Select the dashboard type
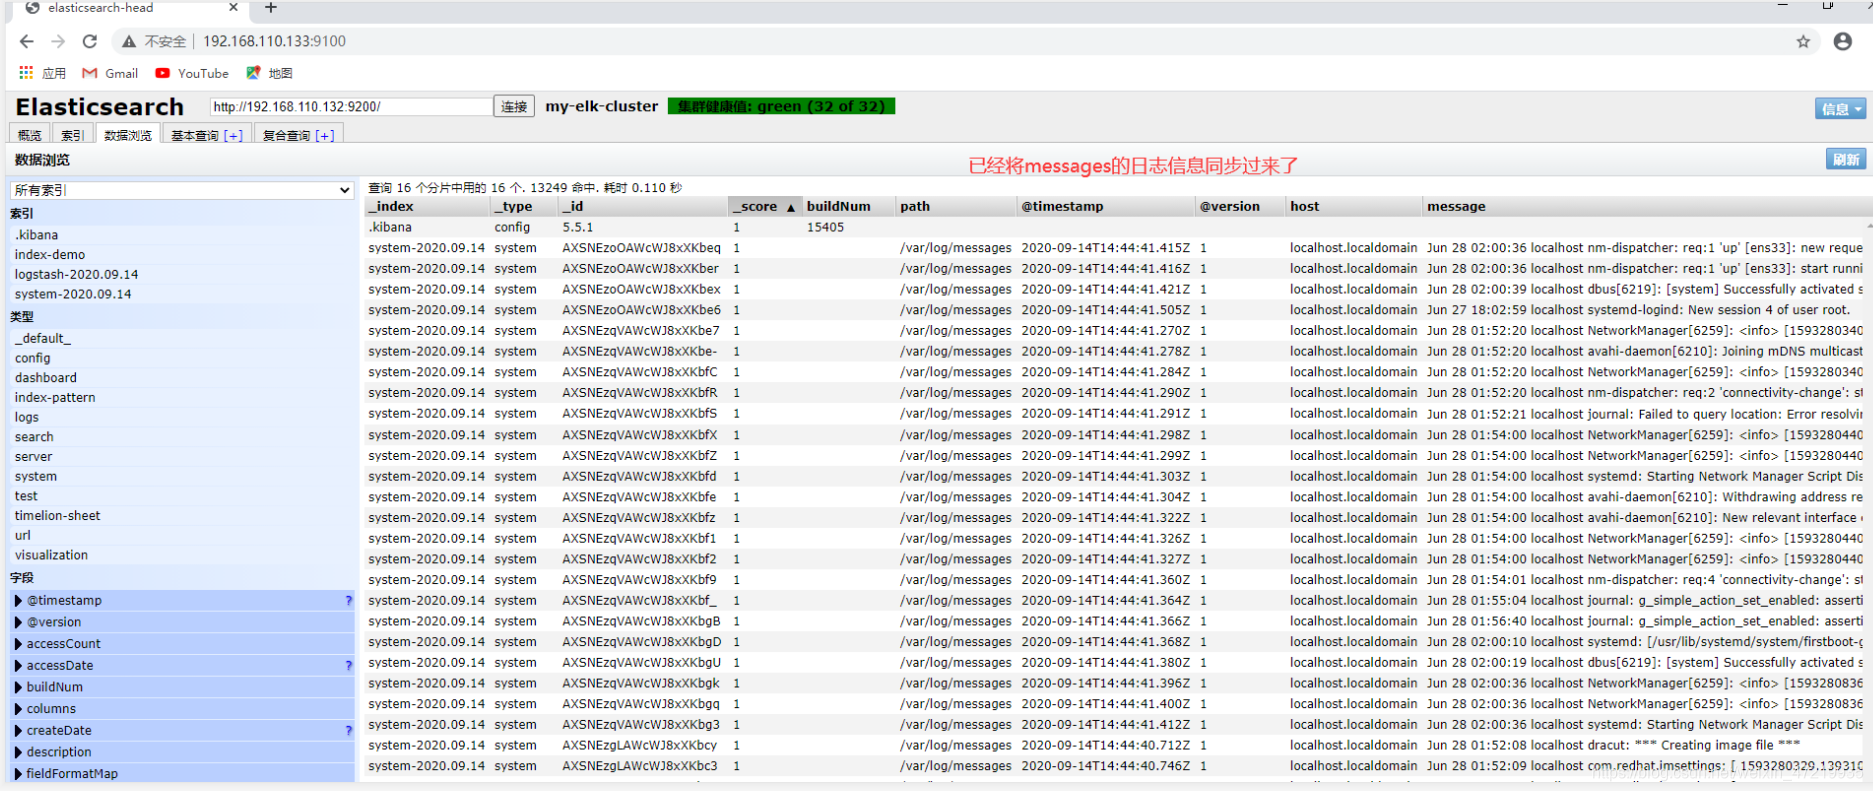Viewport: 1873px width, 791px height. [182, 378]
